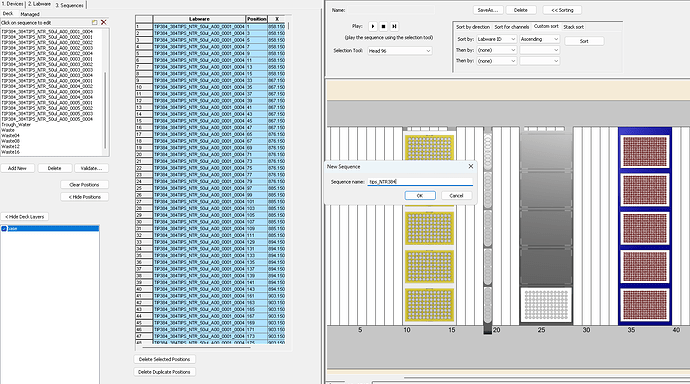Switch to the Stack sort tab
690x384 pixels.
click(573, 27)
